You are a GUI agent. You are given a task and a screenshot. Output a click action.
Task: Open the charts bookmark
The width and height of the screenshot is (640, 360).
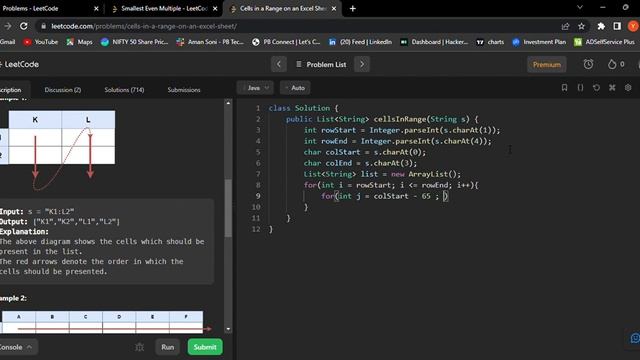point(490,42)
